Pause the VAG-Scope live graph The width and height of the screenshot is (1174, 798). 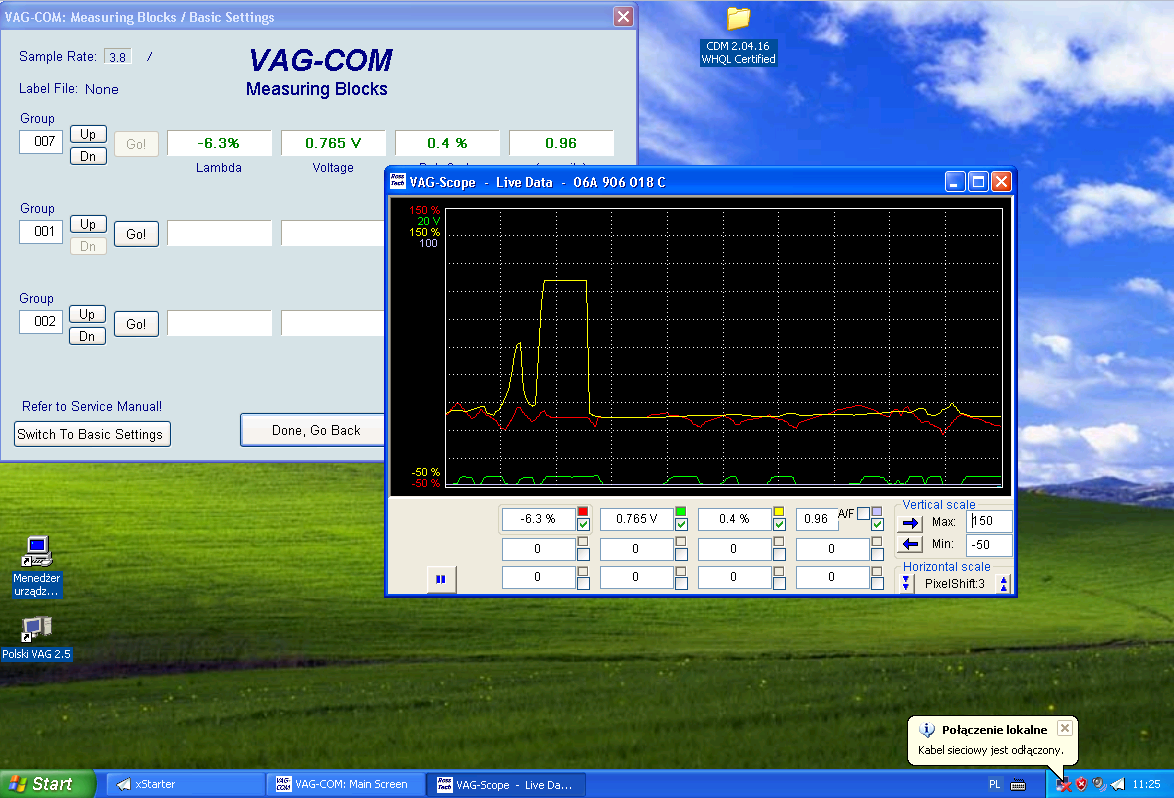(440, 579)
